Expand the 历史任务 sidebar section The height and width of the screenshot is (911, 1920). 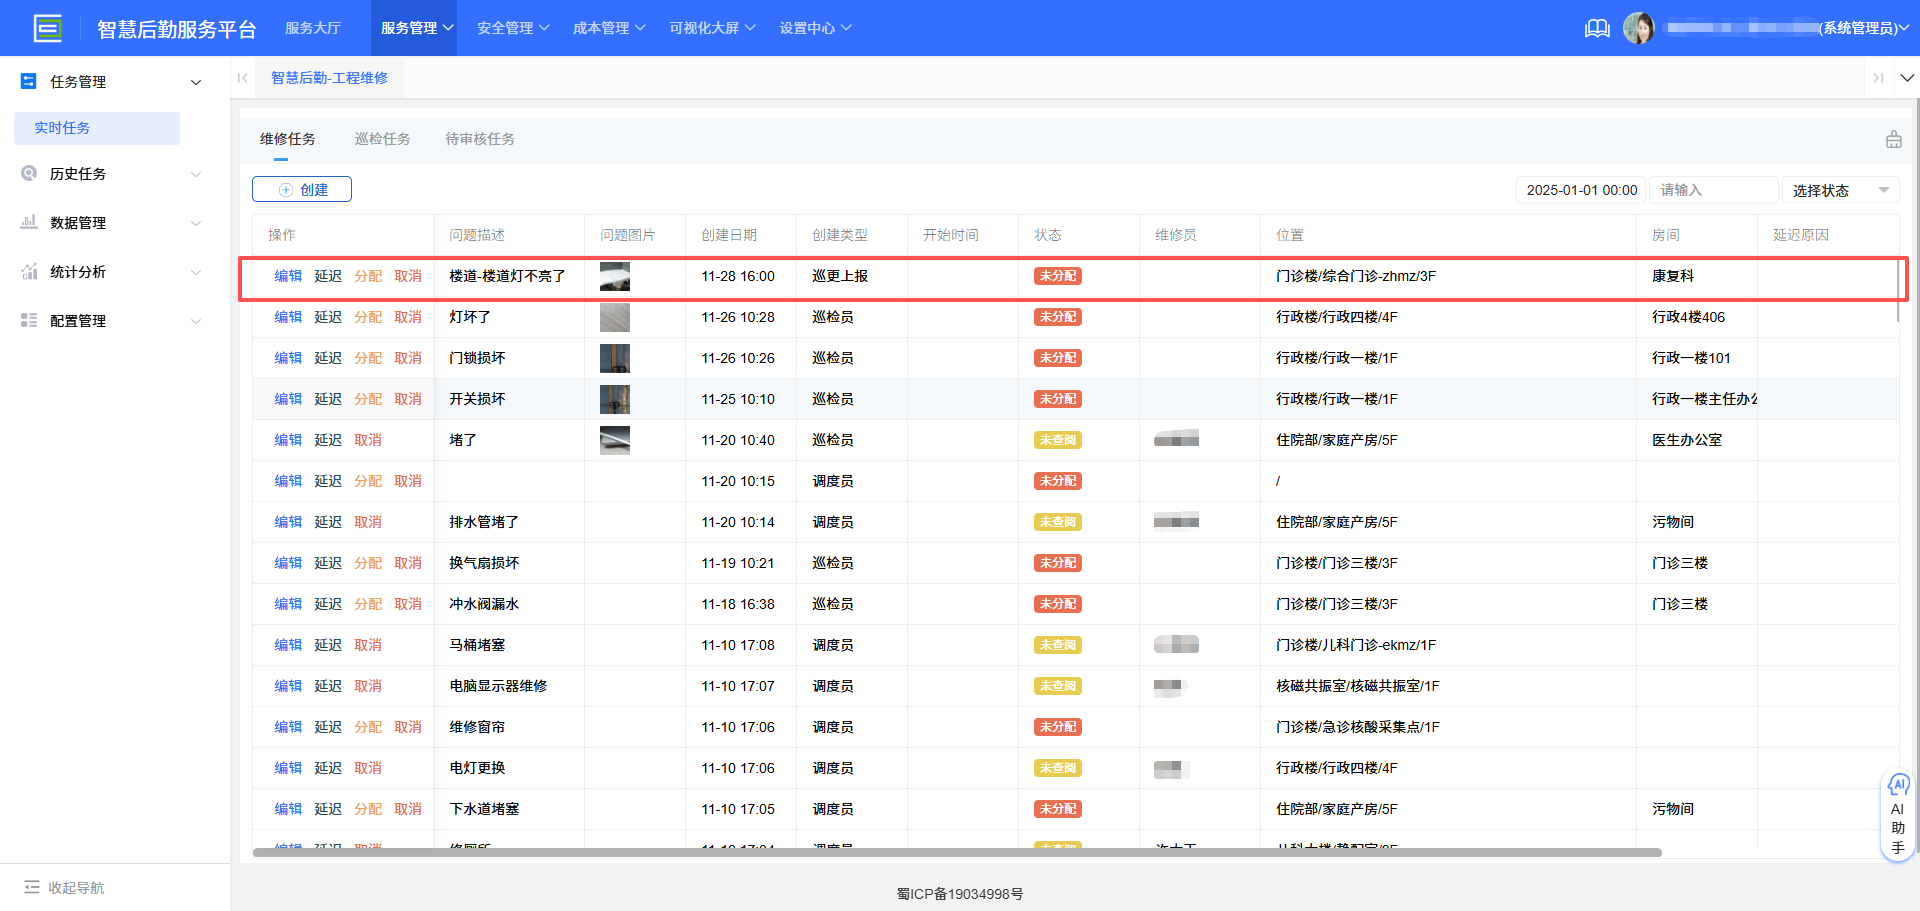click(x=196, y=173)
